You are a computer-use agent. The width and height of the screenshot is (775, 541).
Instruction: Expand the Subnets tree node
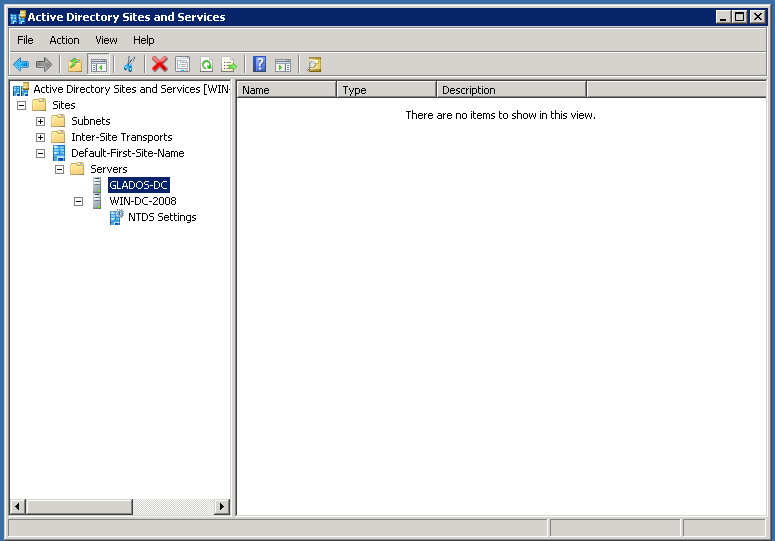coord(41,121)
